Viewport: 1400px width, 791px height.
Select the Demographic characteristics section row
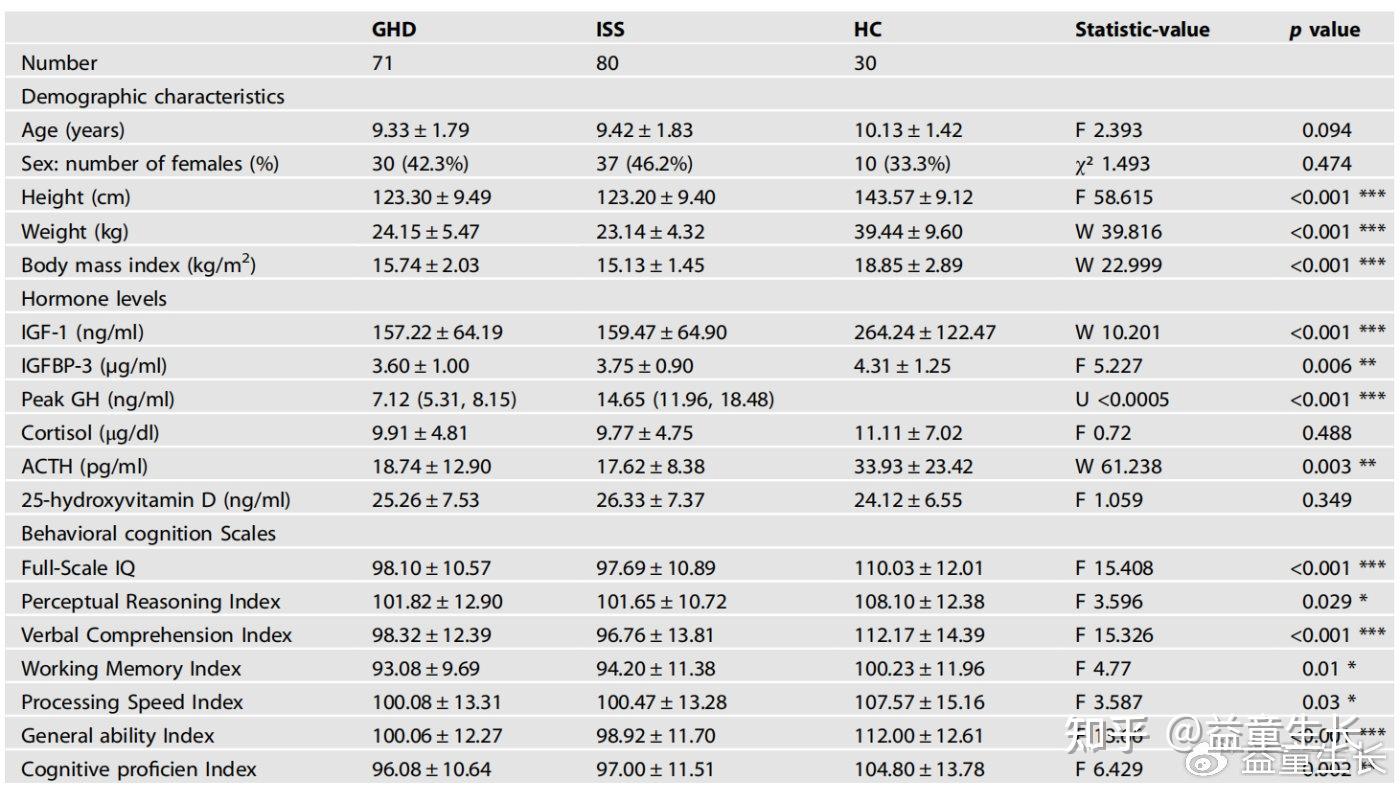(x=152, y=97)
